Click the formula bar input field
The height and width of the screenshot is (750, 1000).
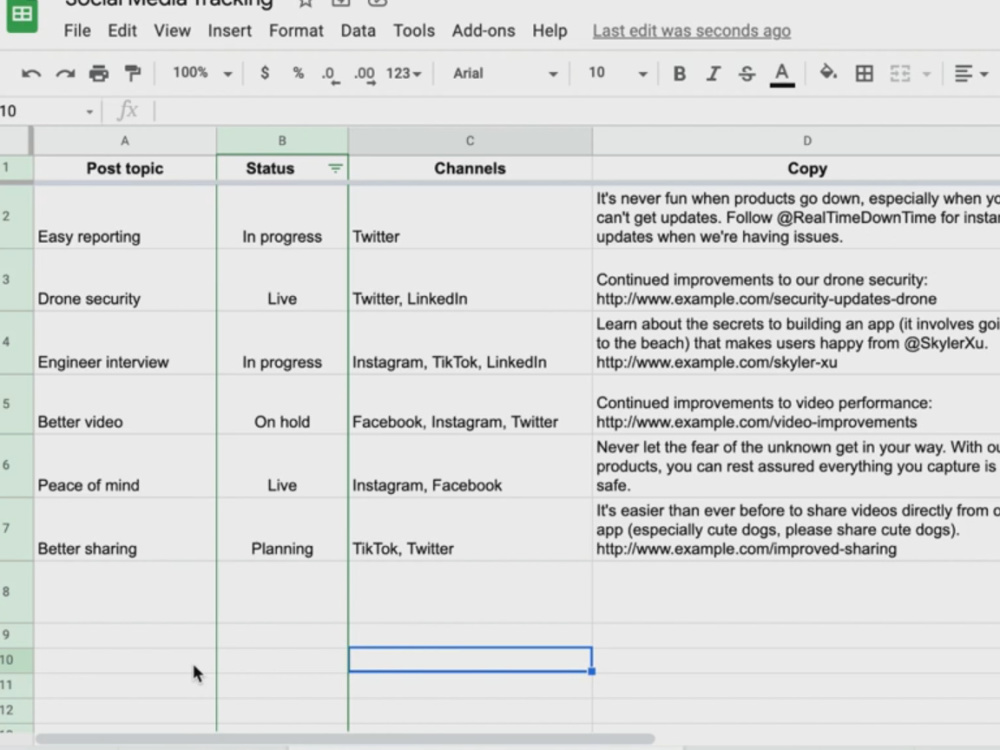[577, 111]
